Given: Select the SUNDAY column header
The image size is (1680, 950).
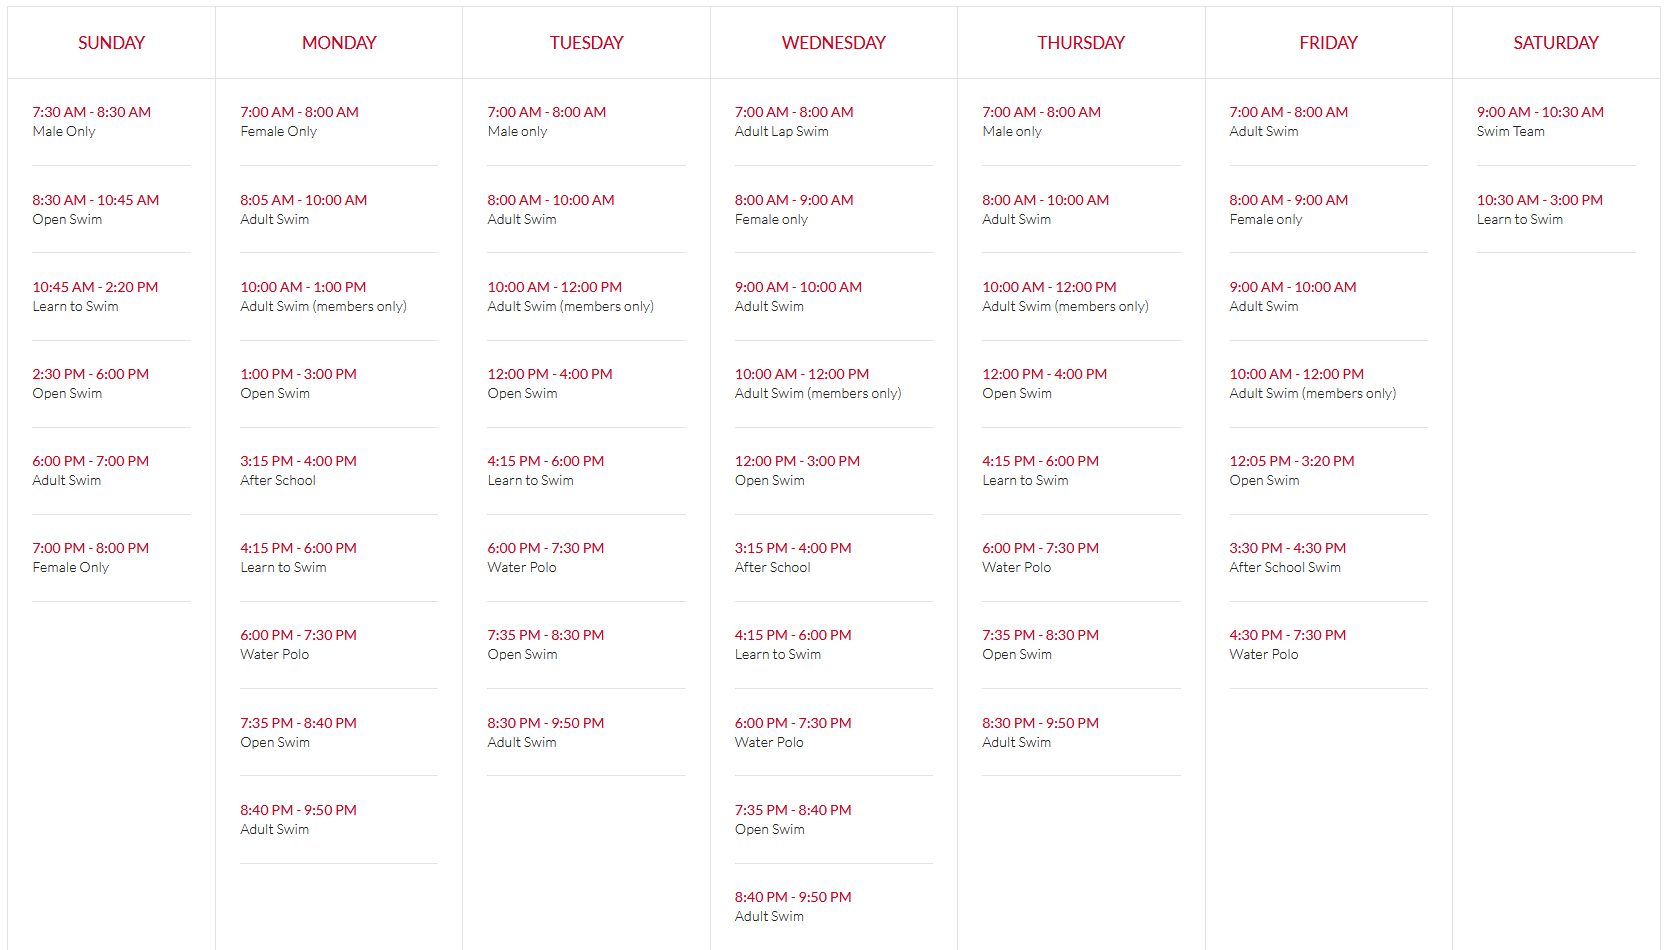Looking at the screenshot, I should click(x=111, y=43).
